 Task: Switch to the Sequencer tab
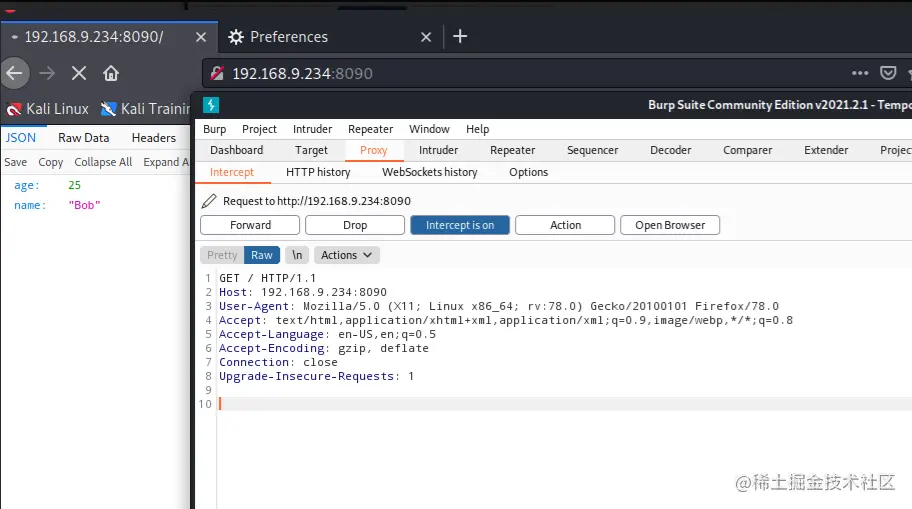pyautogui.click(x=593, y=150)
